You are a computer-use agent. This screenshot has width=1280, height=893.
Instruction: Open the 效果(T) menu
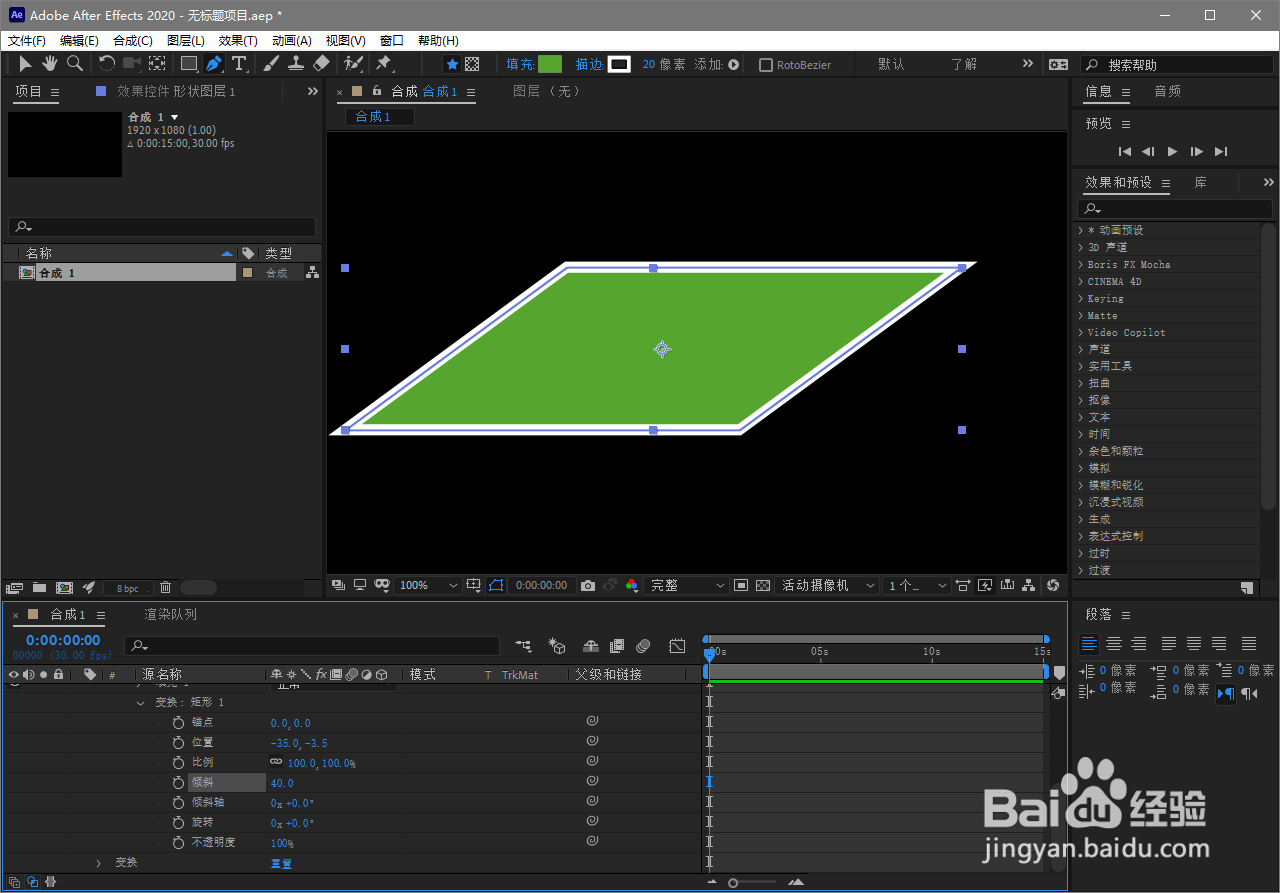coord(238,41)
